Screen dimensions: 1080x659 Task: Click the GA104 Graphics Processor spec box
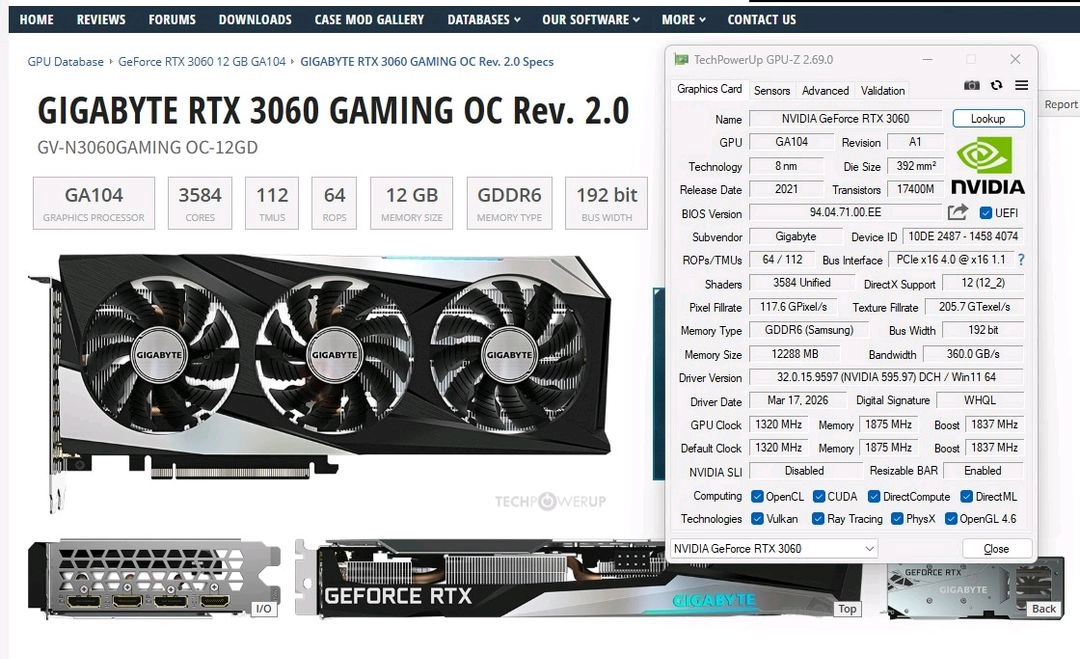[94, 202]
